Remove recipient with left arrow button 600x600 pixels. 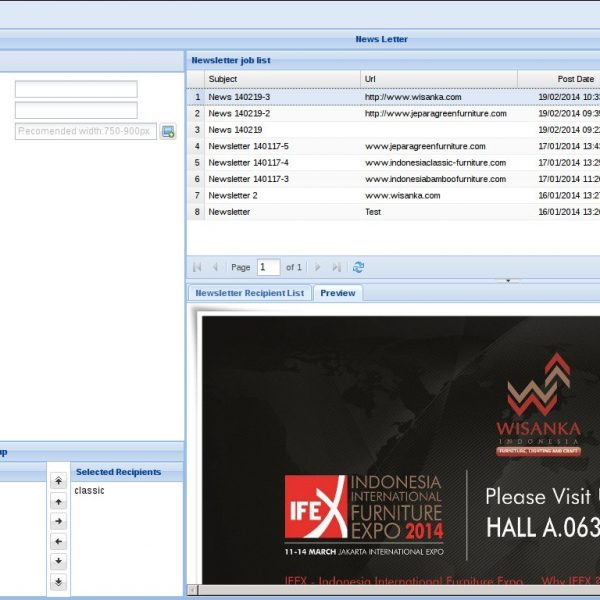tap(59, 541)
